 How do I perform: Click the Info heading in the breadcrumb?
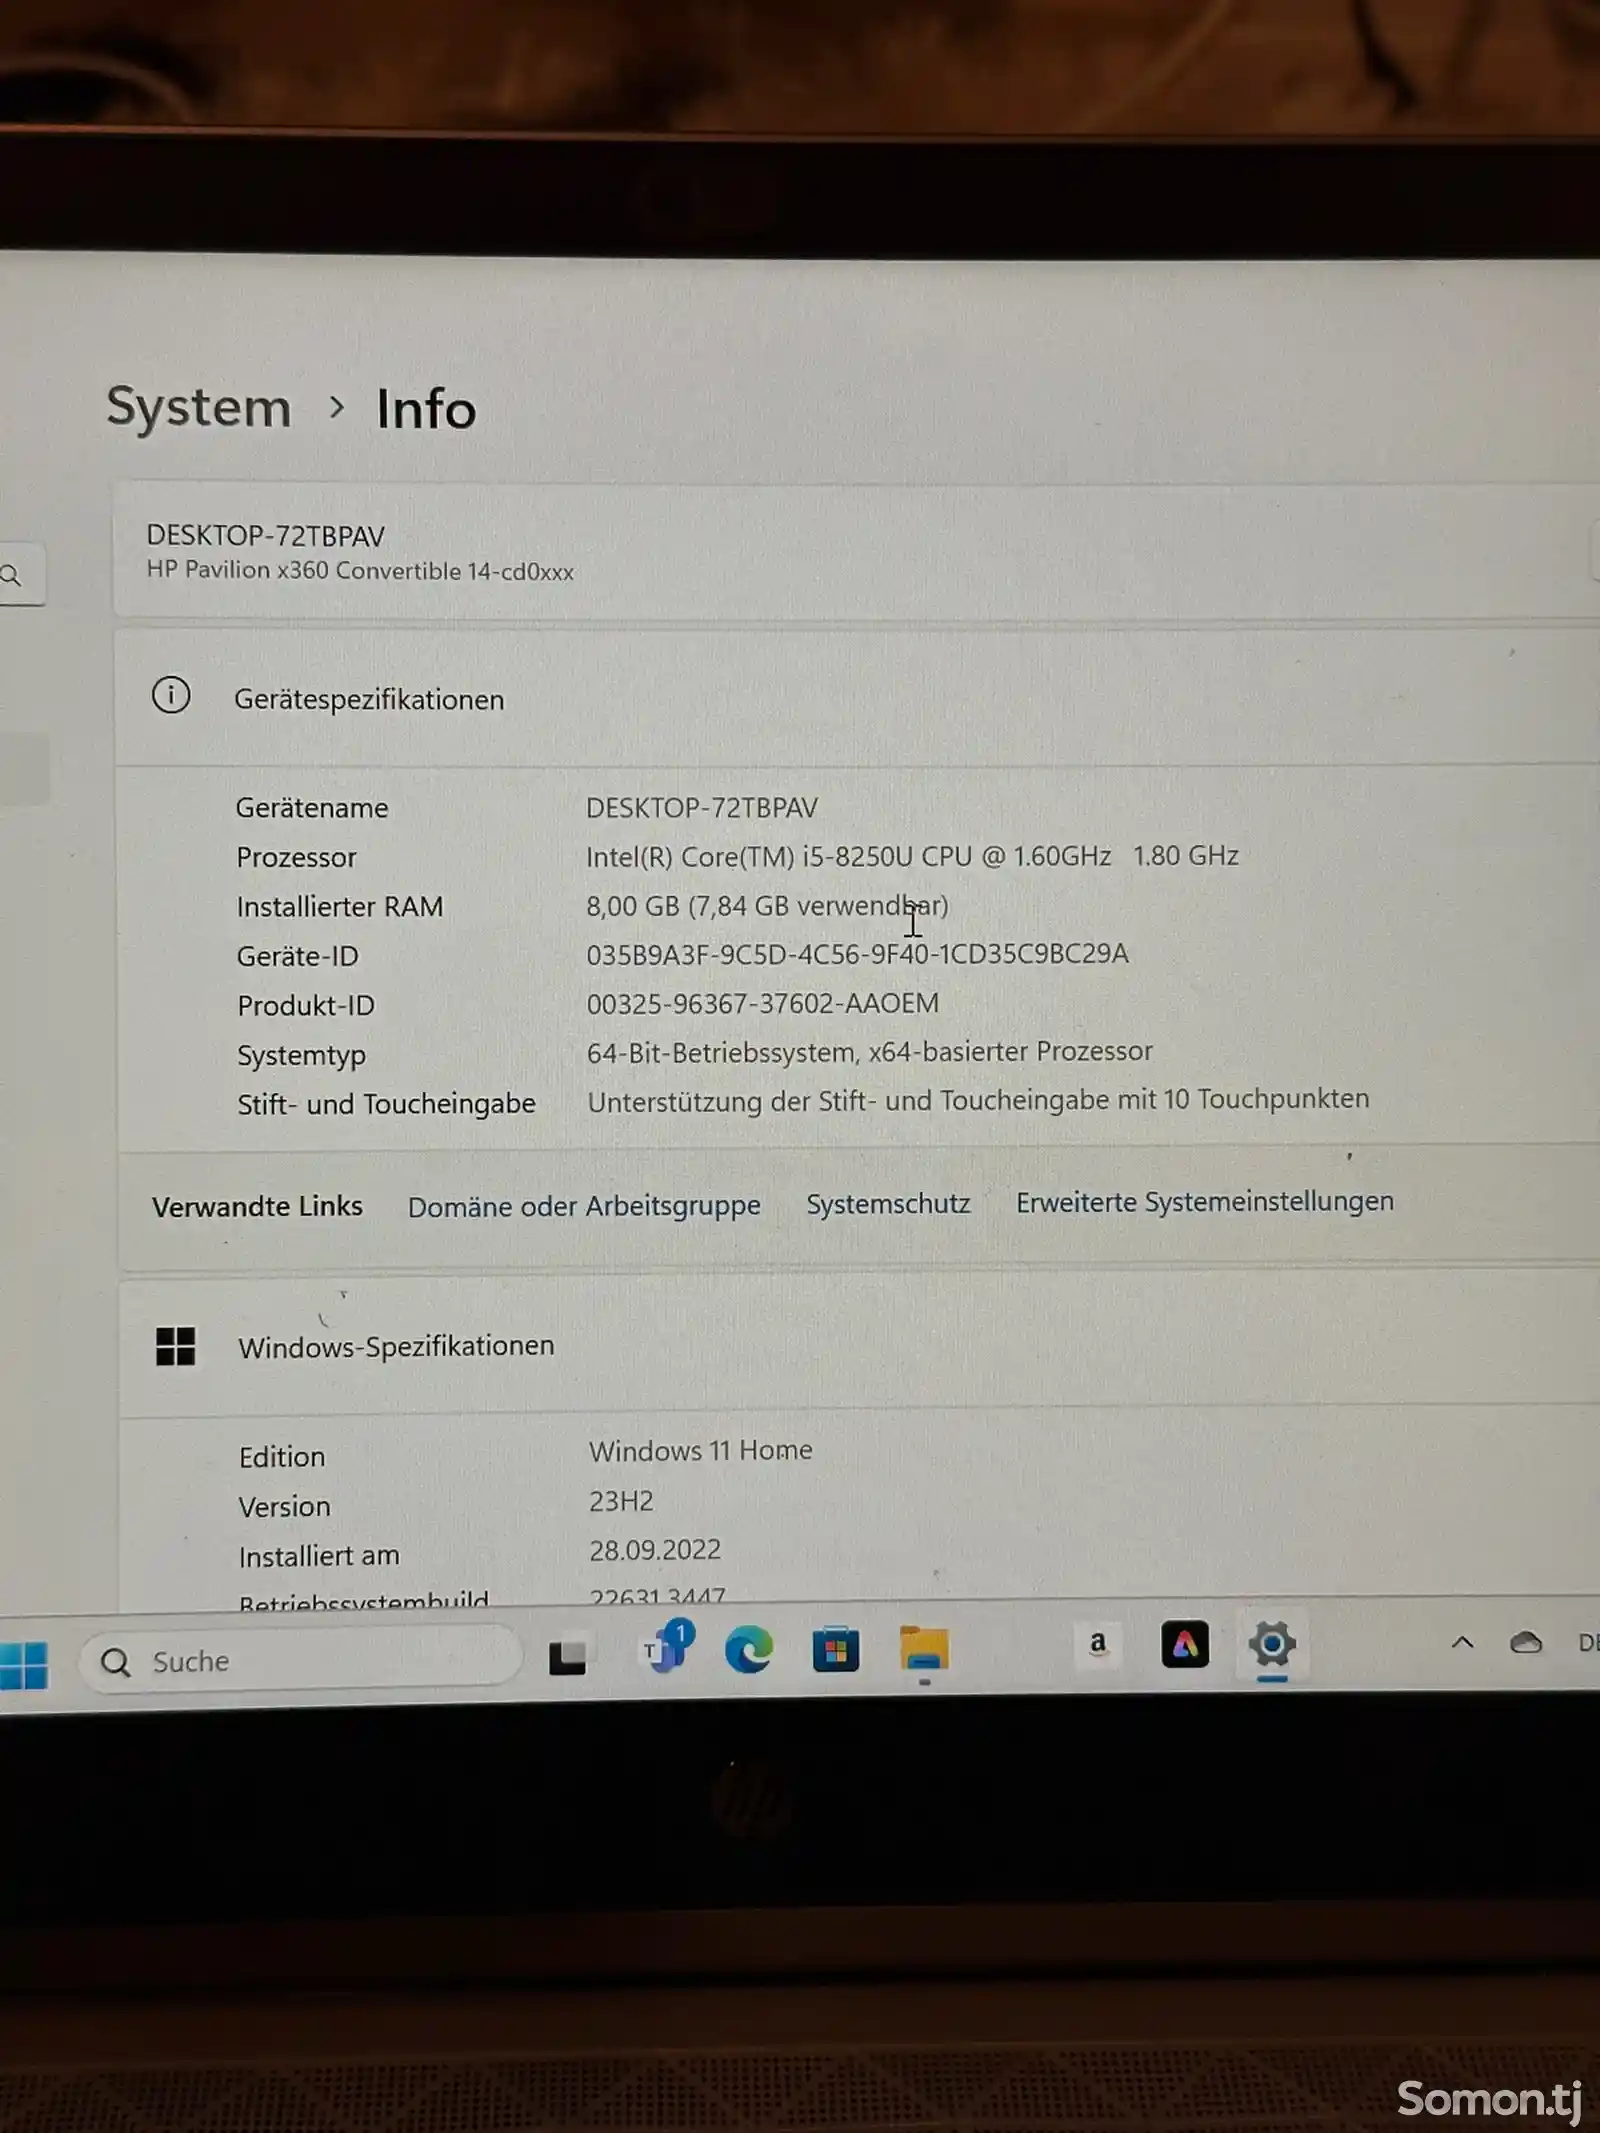[x=426, y=409]
